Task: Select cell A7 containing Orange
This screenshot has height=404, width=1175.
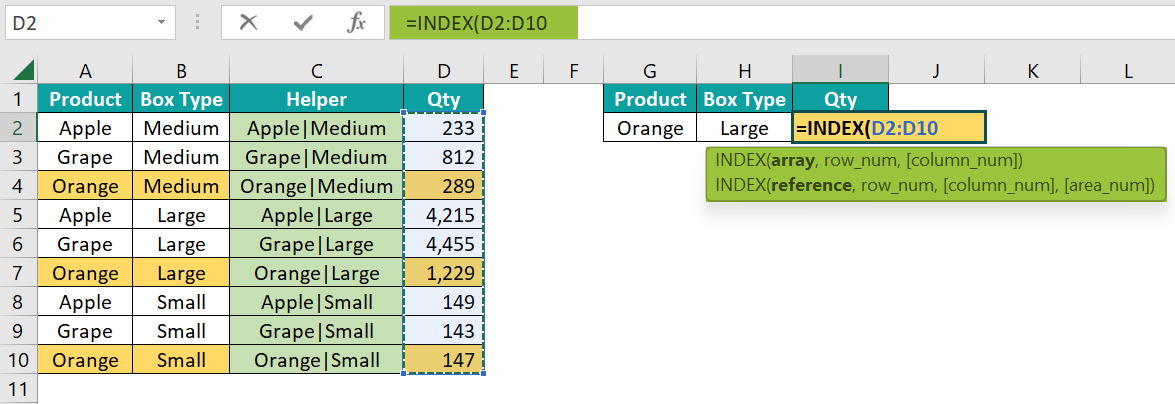Action: tap(85, 272)
